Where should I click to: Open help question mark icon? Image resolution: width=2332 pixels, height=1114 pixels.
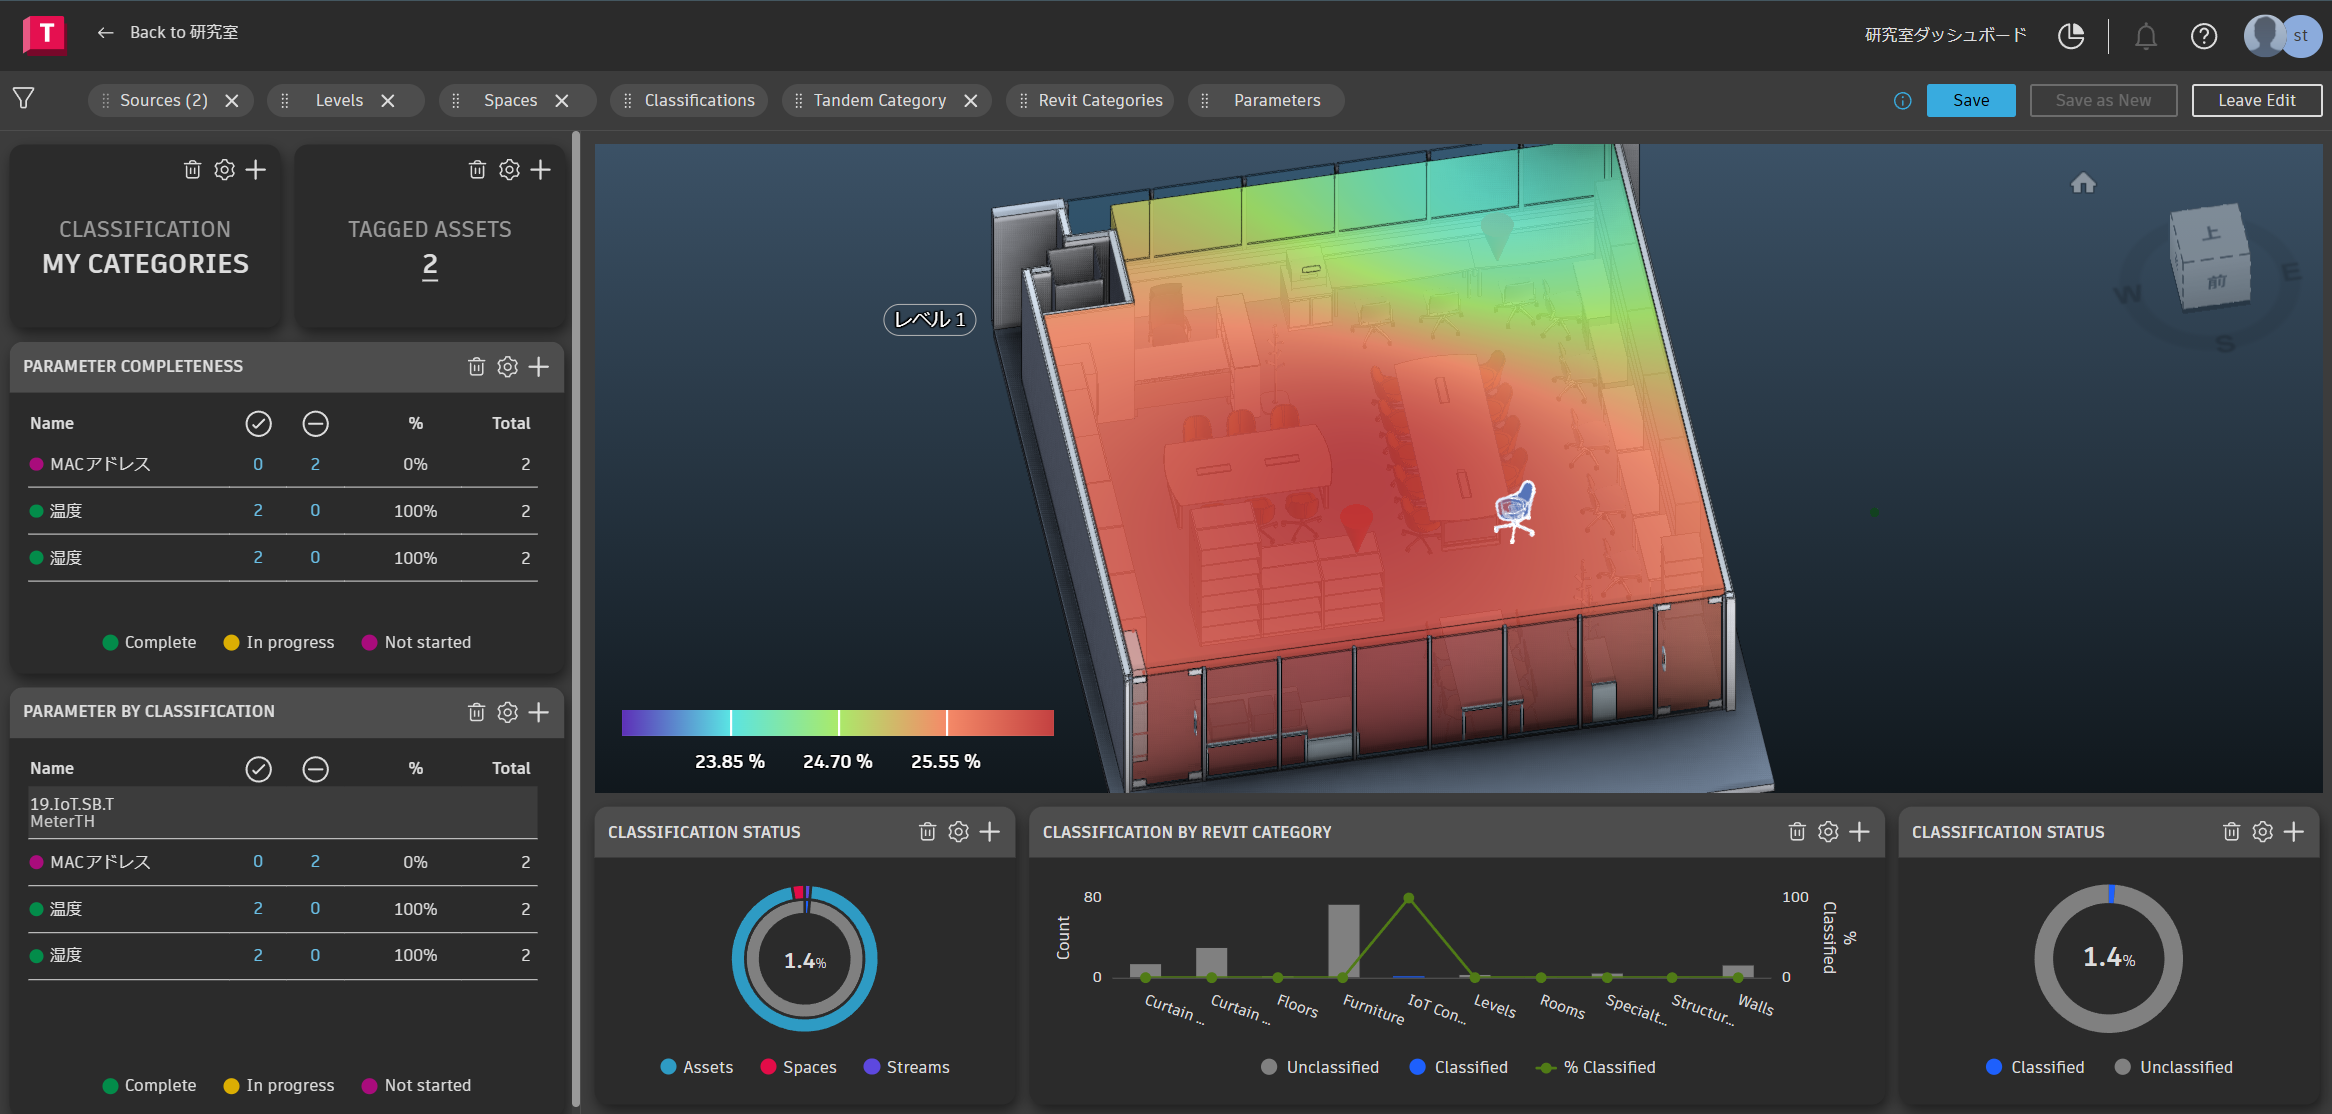point(2204,37)
